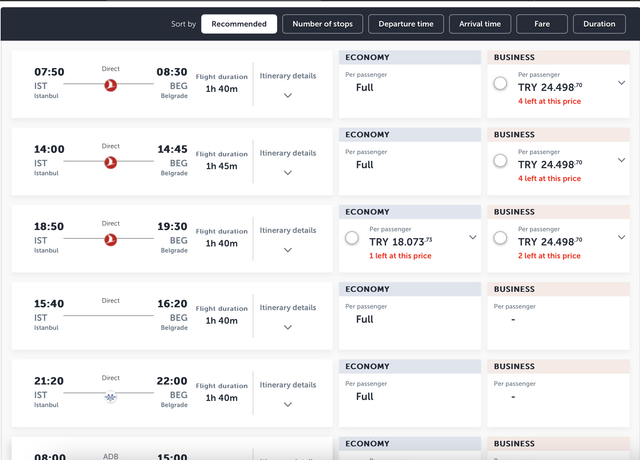The width and height of the screenshot is (640, 460).
Task: Select Business fare for 14:00 flight
Action: pos(500,160)
